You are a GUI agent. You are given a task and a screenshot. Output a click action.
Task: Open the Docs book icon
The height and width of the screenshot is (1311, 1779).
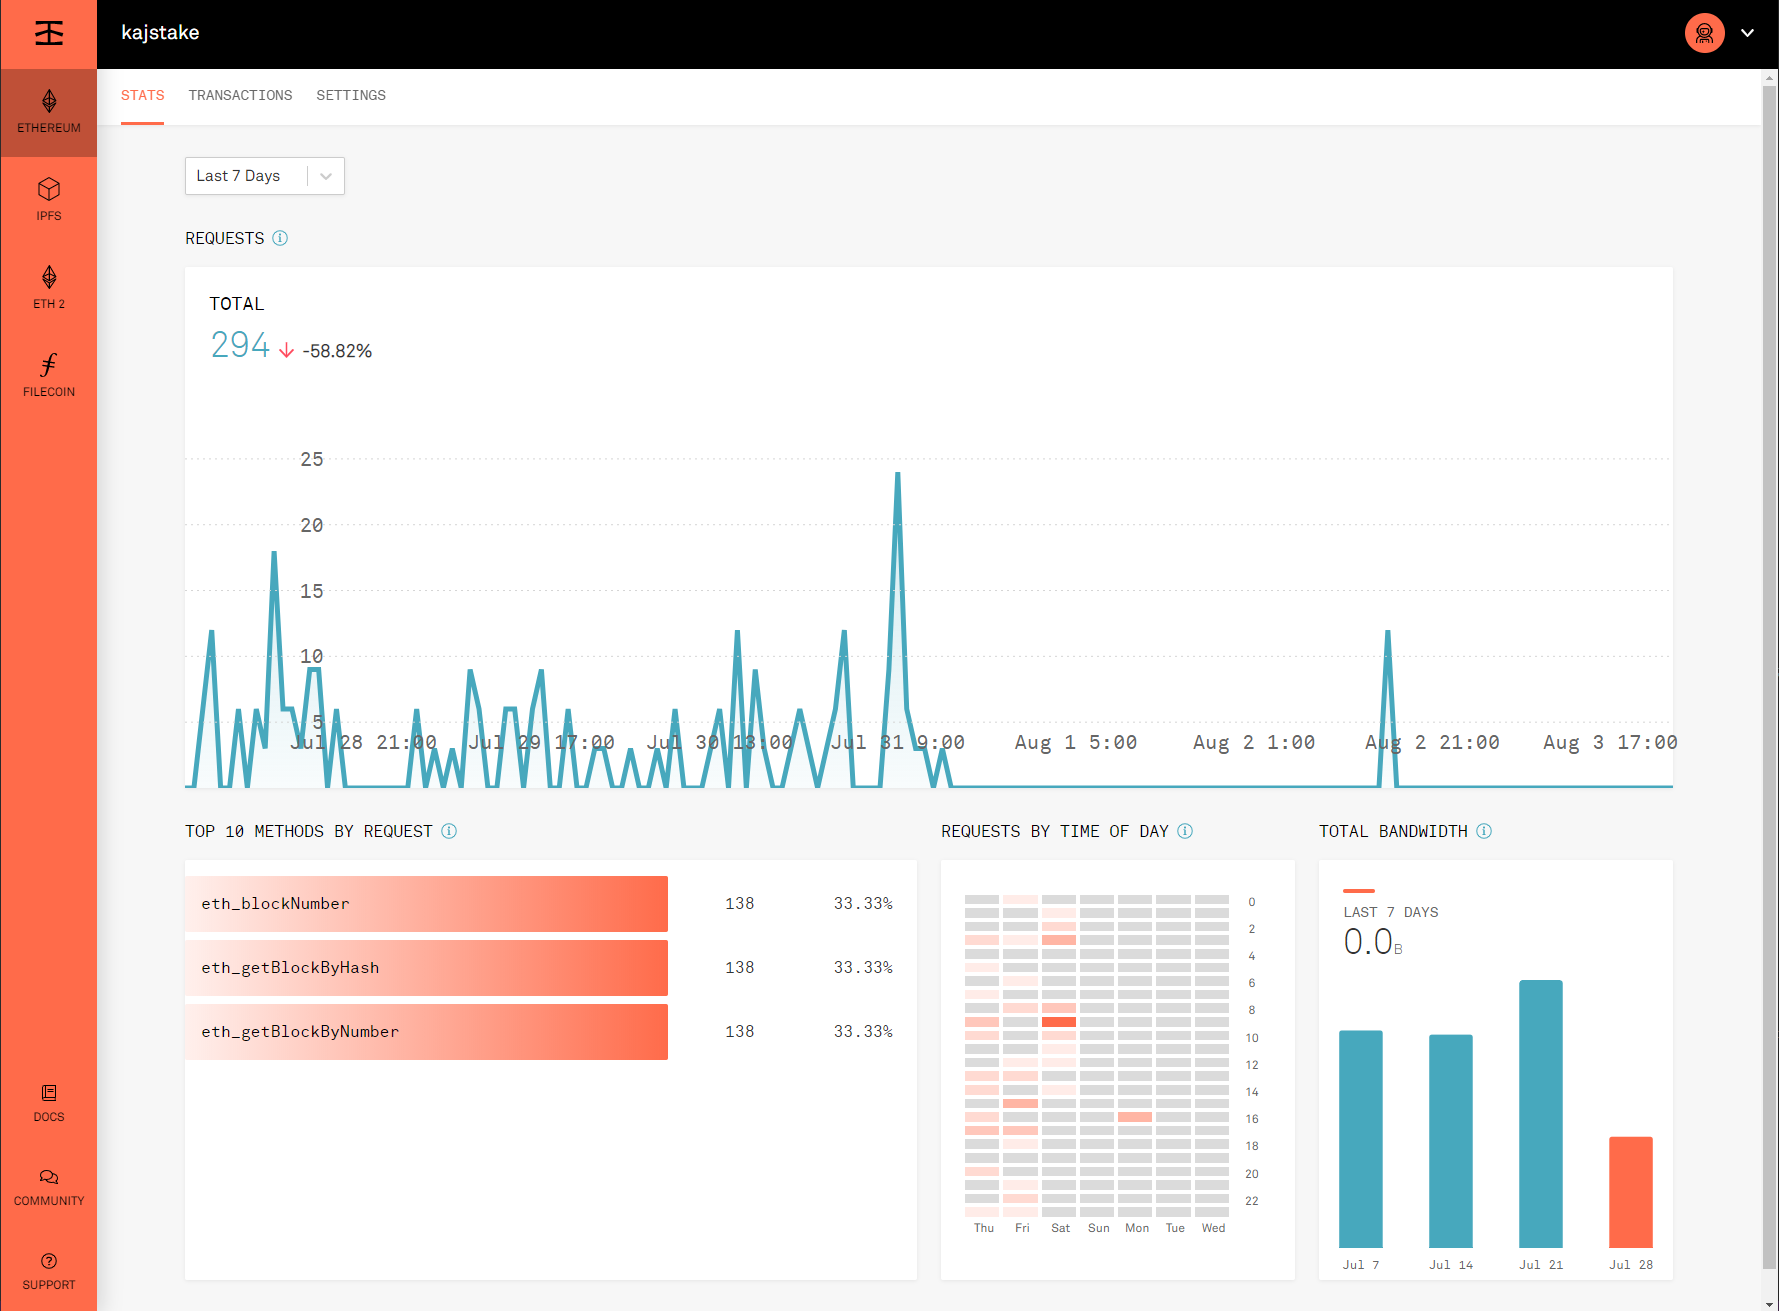point(49,1093)
